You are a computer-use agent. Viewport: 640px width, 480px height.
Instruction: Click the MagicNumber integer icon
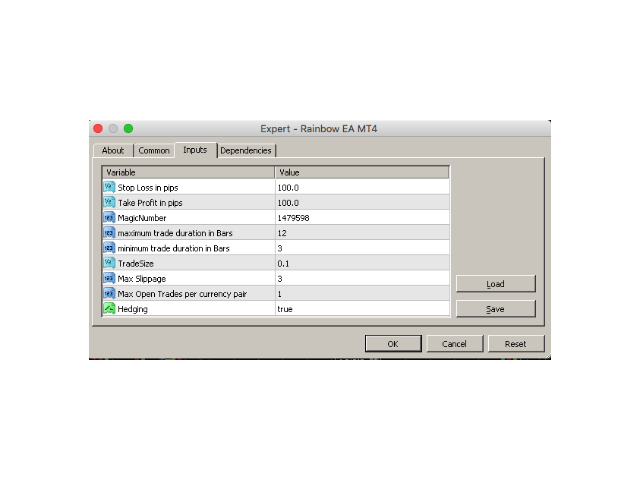pyautogui.click(x=109, y=218)
